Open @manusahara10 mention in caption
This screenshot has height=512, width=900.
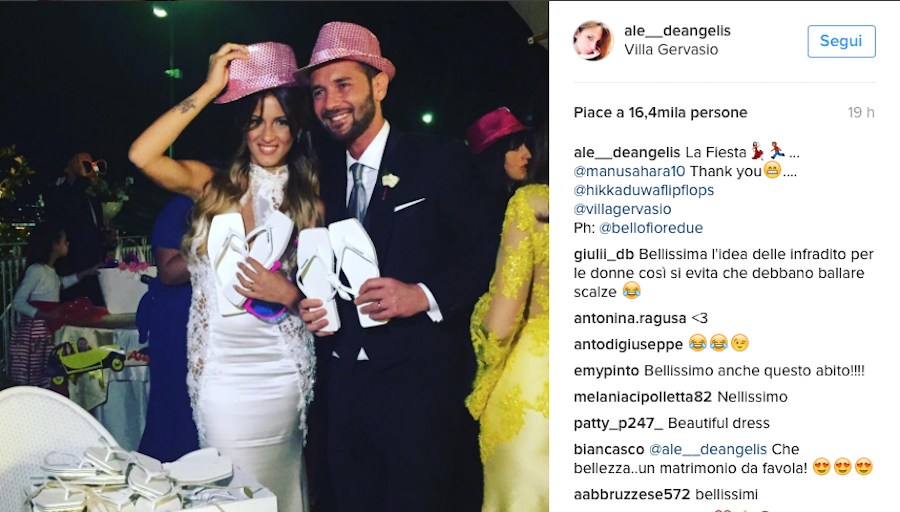click(630, 172)
